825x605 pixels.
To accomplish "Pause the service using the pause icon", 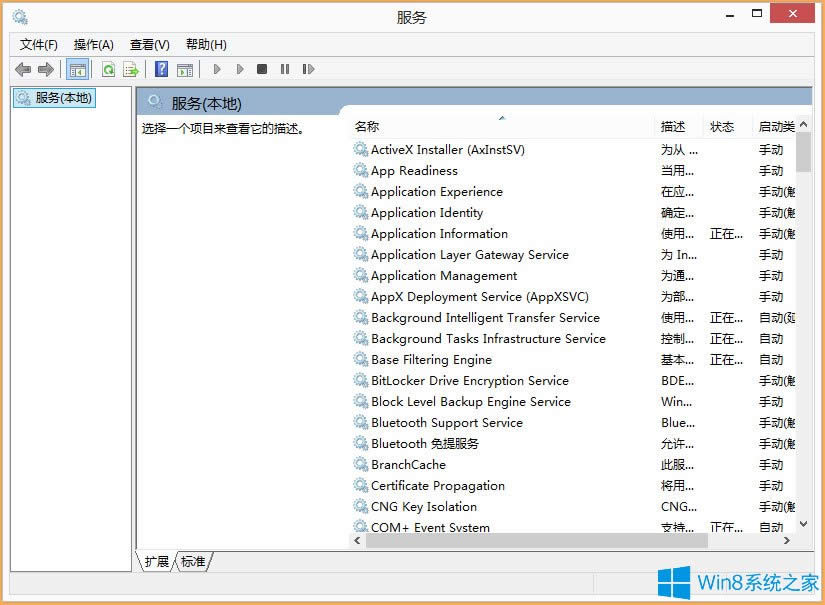I will pyautogui.click(x=286, y=69).
